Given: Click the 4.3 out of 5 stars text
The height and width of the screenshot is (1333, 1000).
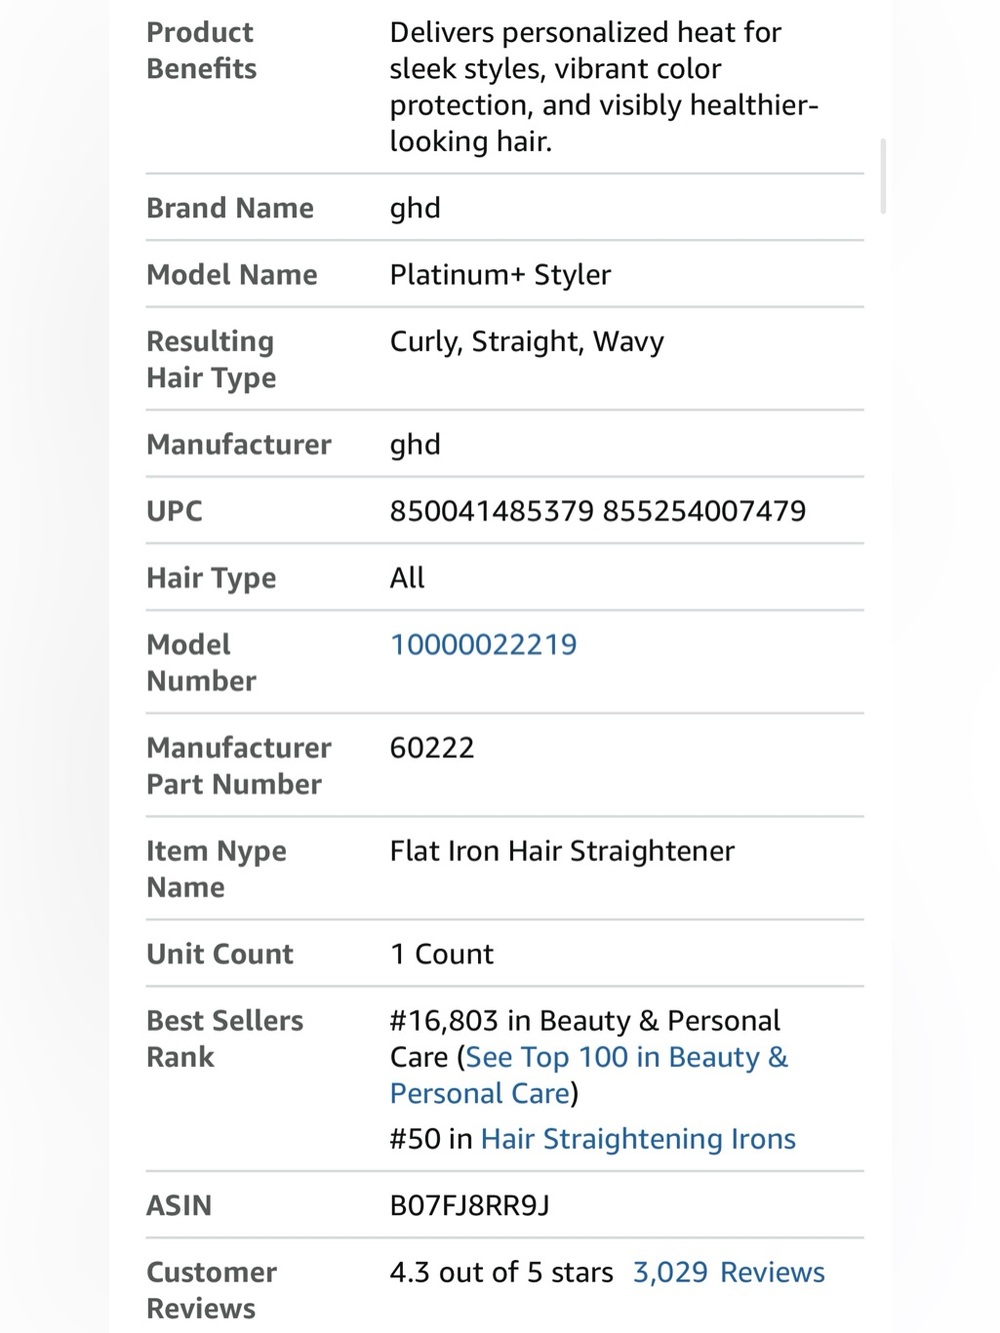Looking at the screenshot, I should pos(501,1272).
